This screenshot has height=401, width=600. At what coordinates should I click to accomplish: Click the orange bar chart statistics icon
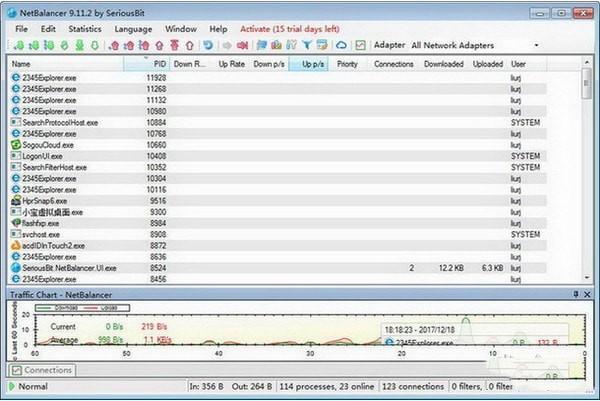276,45
